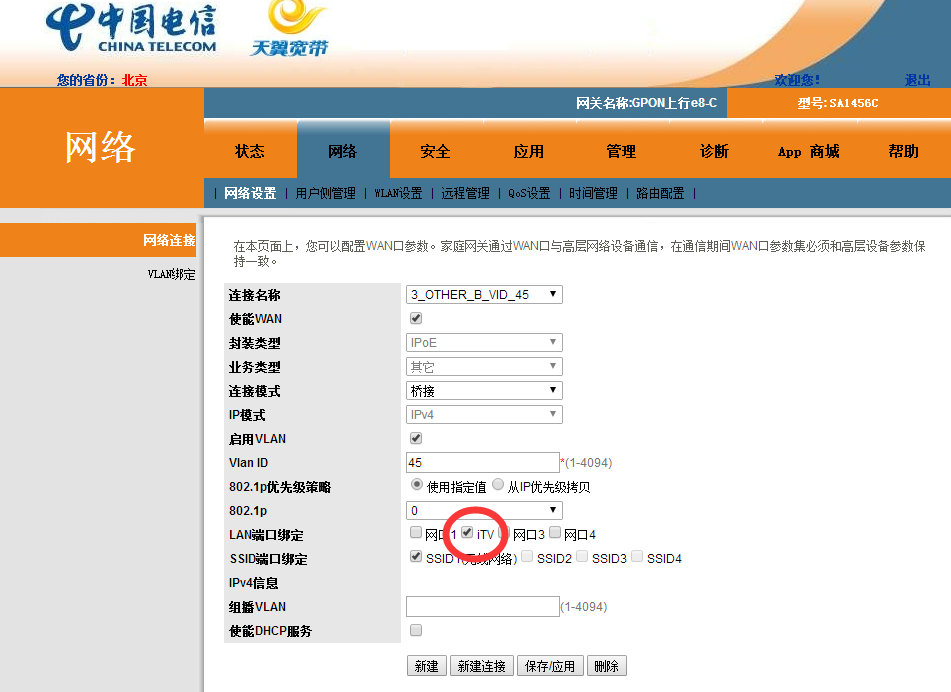Check the SSID2 binding checkbox
951x692 pixels.
point(527,556)
